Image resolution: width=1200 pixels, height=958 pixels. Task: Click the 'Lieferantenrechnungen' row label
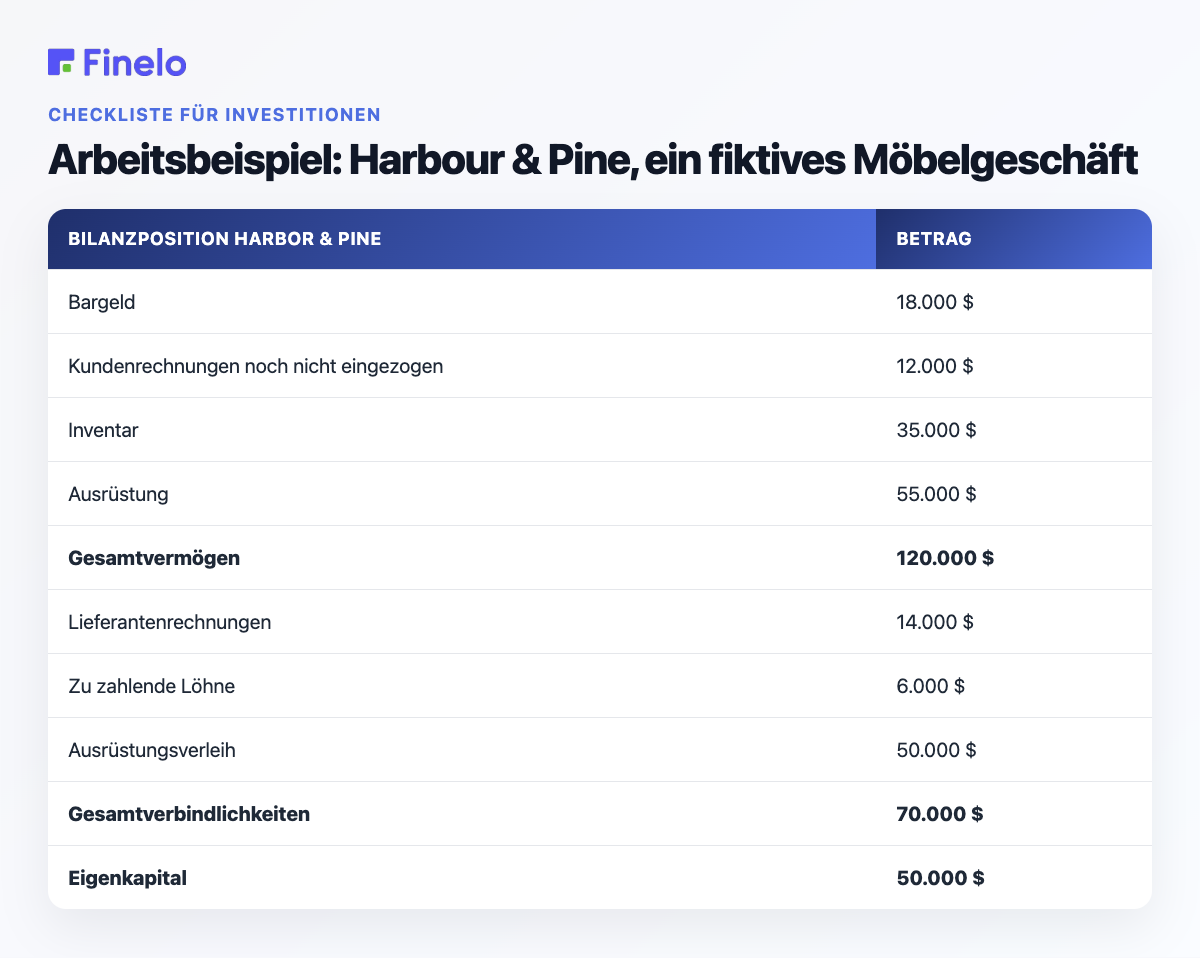[x=170, y=622]
